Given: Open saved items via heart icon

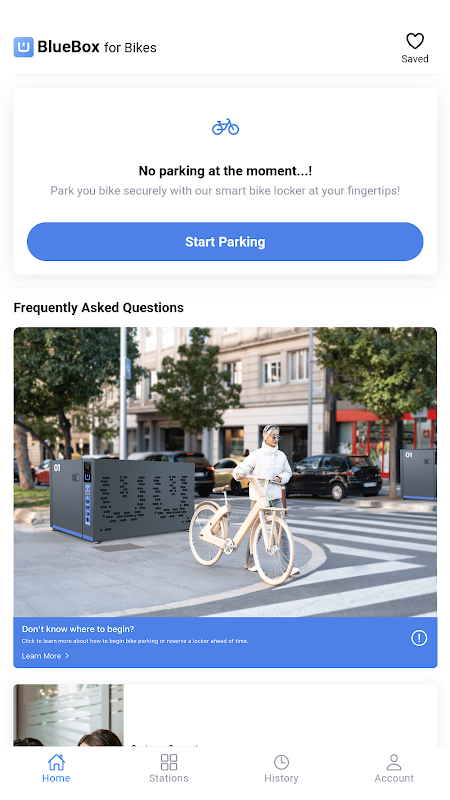Looking at the screenshot, I should pyautogui.click(x=415, y=41).
